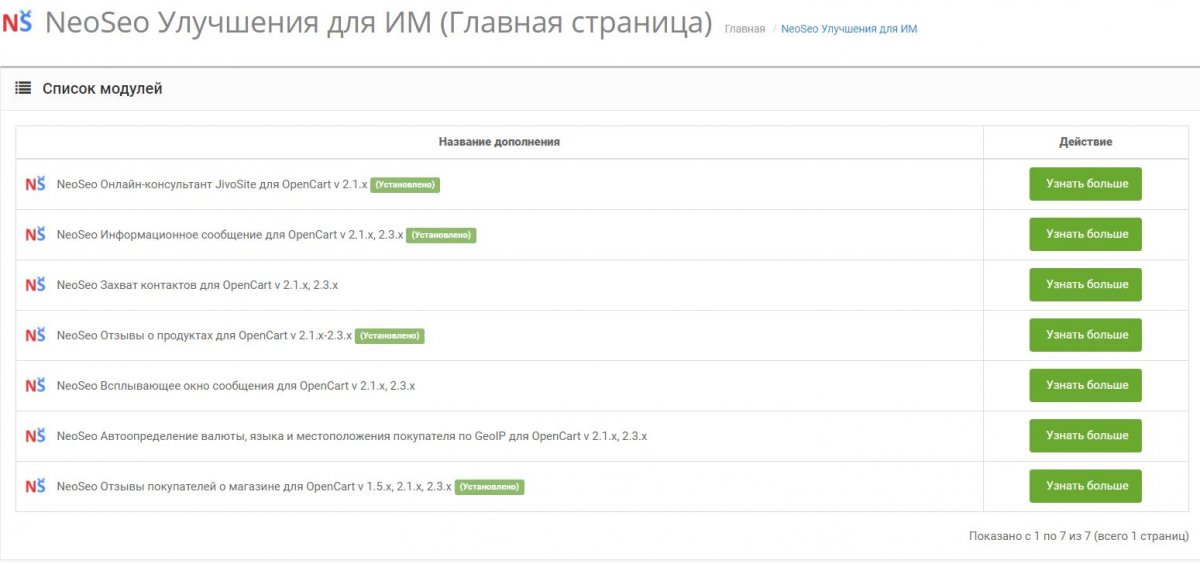Open Узнать больше for Захват контактов

point(1086,284)
